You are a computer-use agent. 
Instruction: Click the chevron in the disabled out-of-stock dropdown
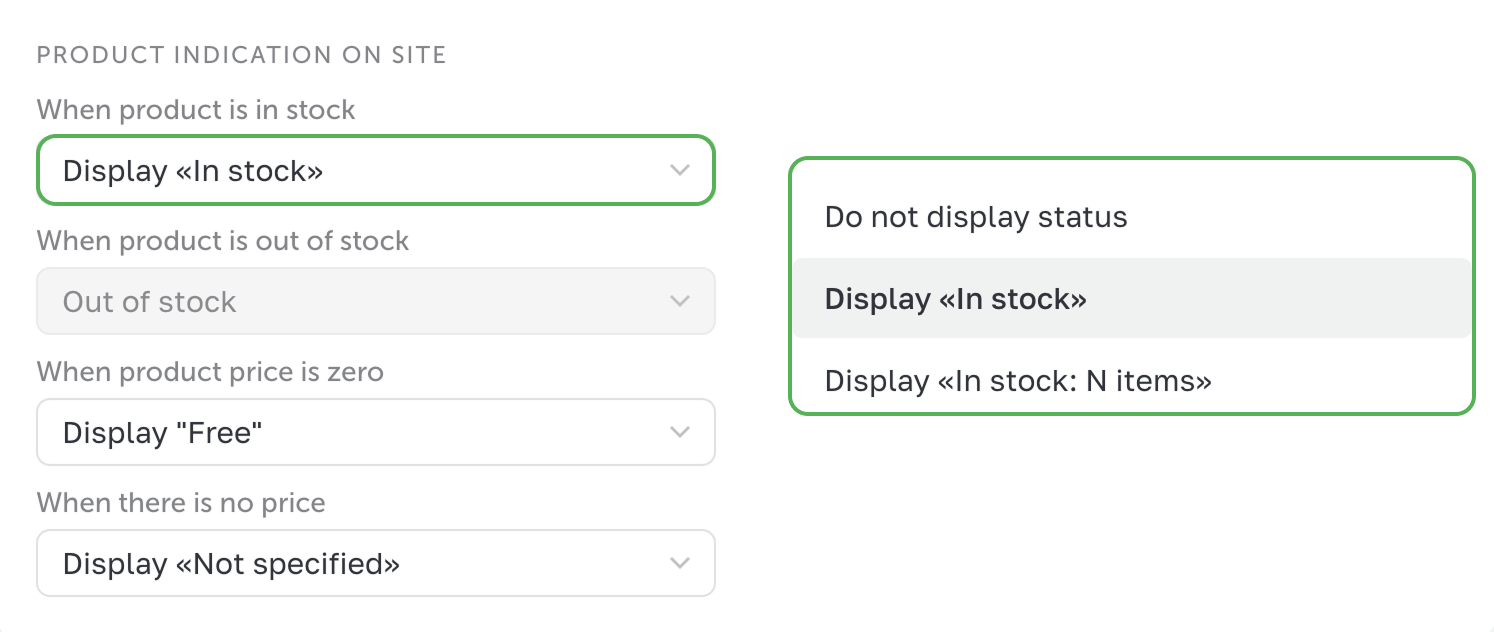click(680, 301)
